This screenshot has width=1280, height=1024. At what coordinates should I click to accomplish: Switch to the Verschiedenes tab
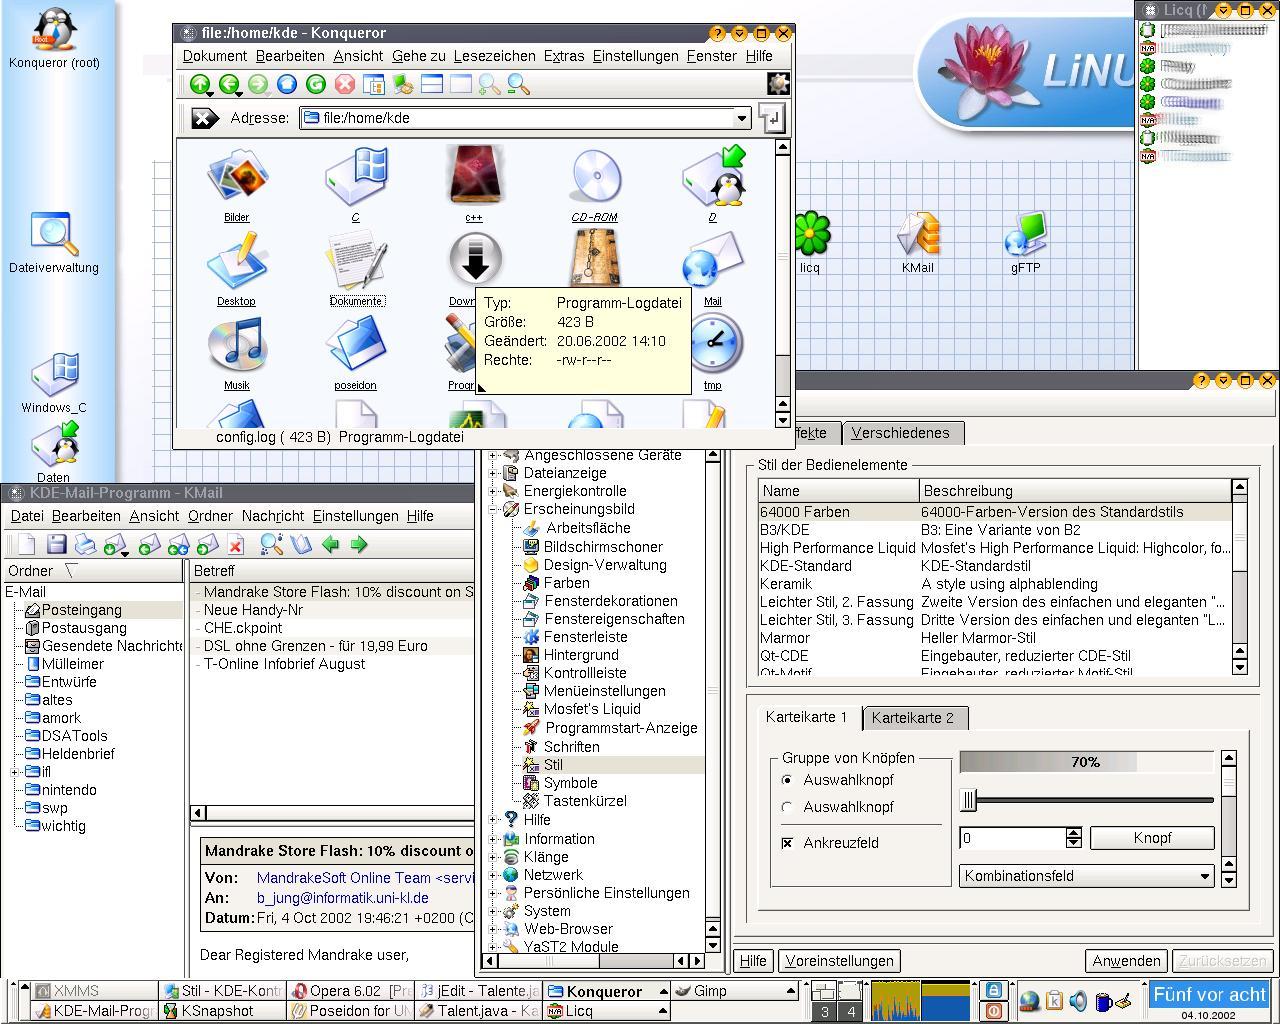click(901, 433)
